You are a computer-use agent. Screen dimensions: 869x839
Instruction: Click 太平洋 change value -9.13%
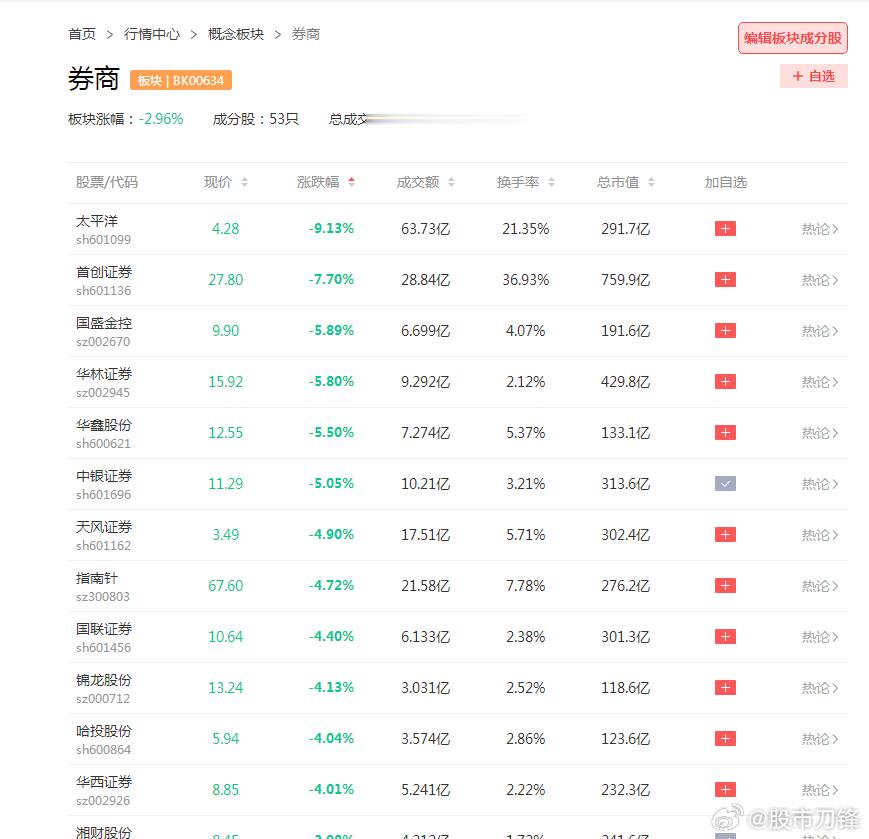(331, 228)
